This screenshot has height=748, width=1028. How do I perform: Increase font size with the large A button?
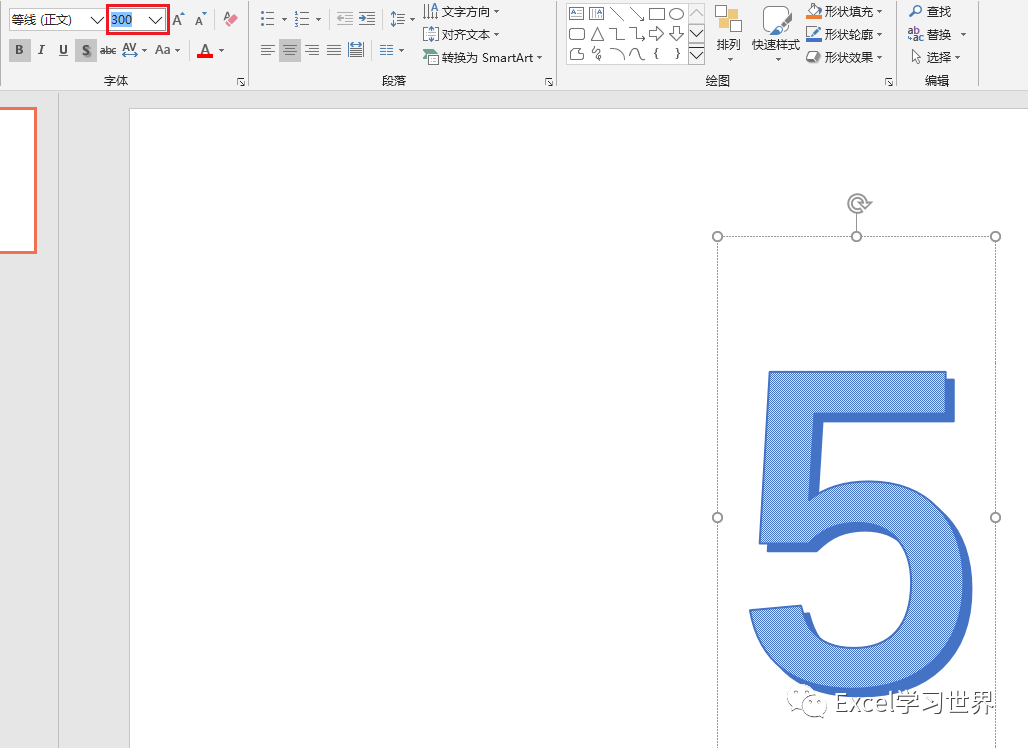click(x=178, y=19)
